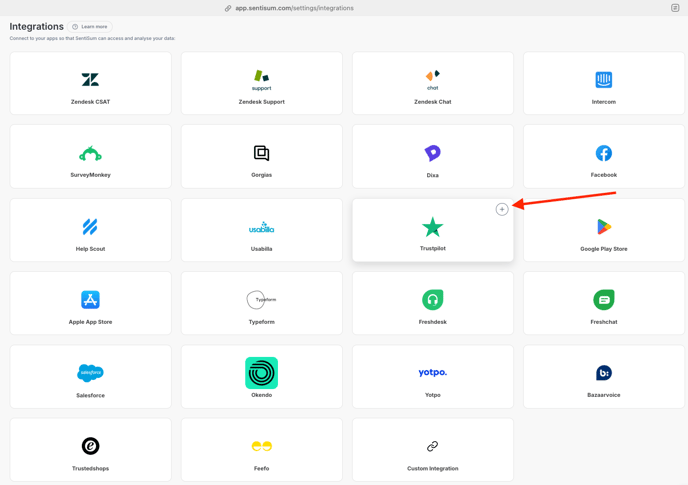Screen dimensions: 688x485
Task: Click the app.sentisum.com address field
Action: 294,8
